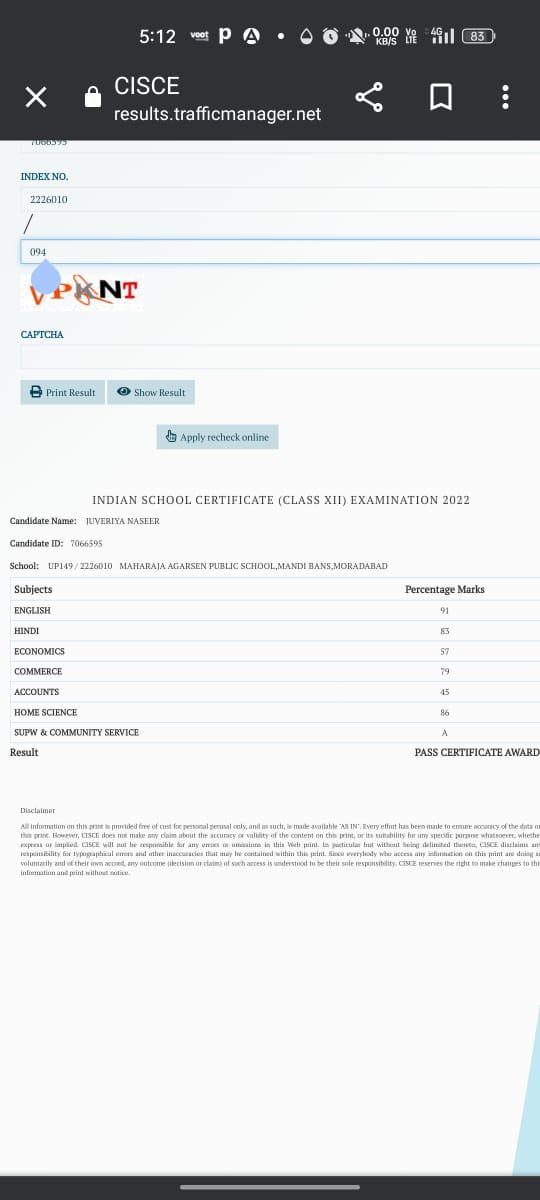This screenshot has width=540, height=1200.
Task: Click the PASS CERTIFICATE AWARDED result text
Action: [477, 752]
